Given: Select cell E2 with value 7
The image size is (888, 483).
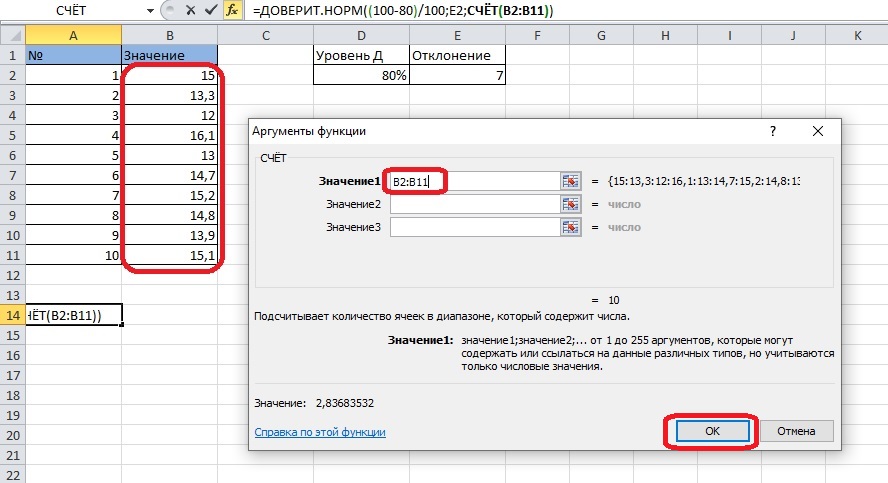Looking at the screenshot, I should (457, 75).
